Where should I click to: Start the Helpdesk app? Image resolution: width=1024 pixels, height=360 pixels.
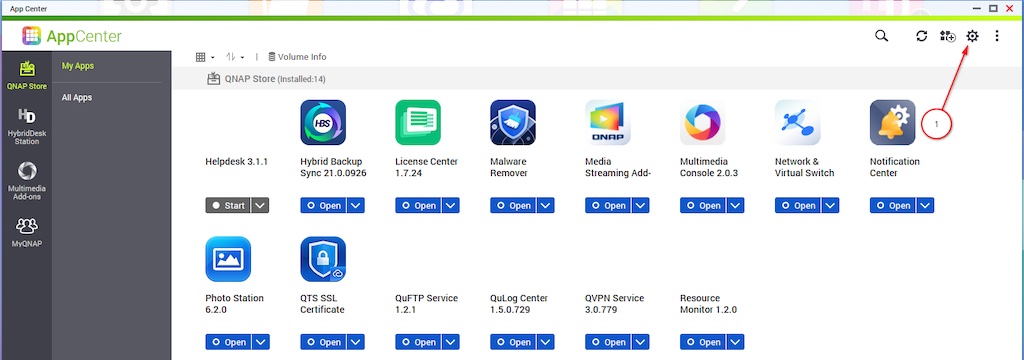point(228,205)
